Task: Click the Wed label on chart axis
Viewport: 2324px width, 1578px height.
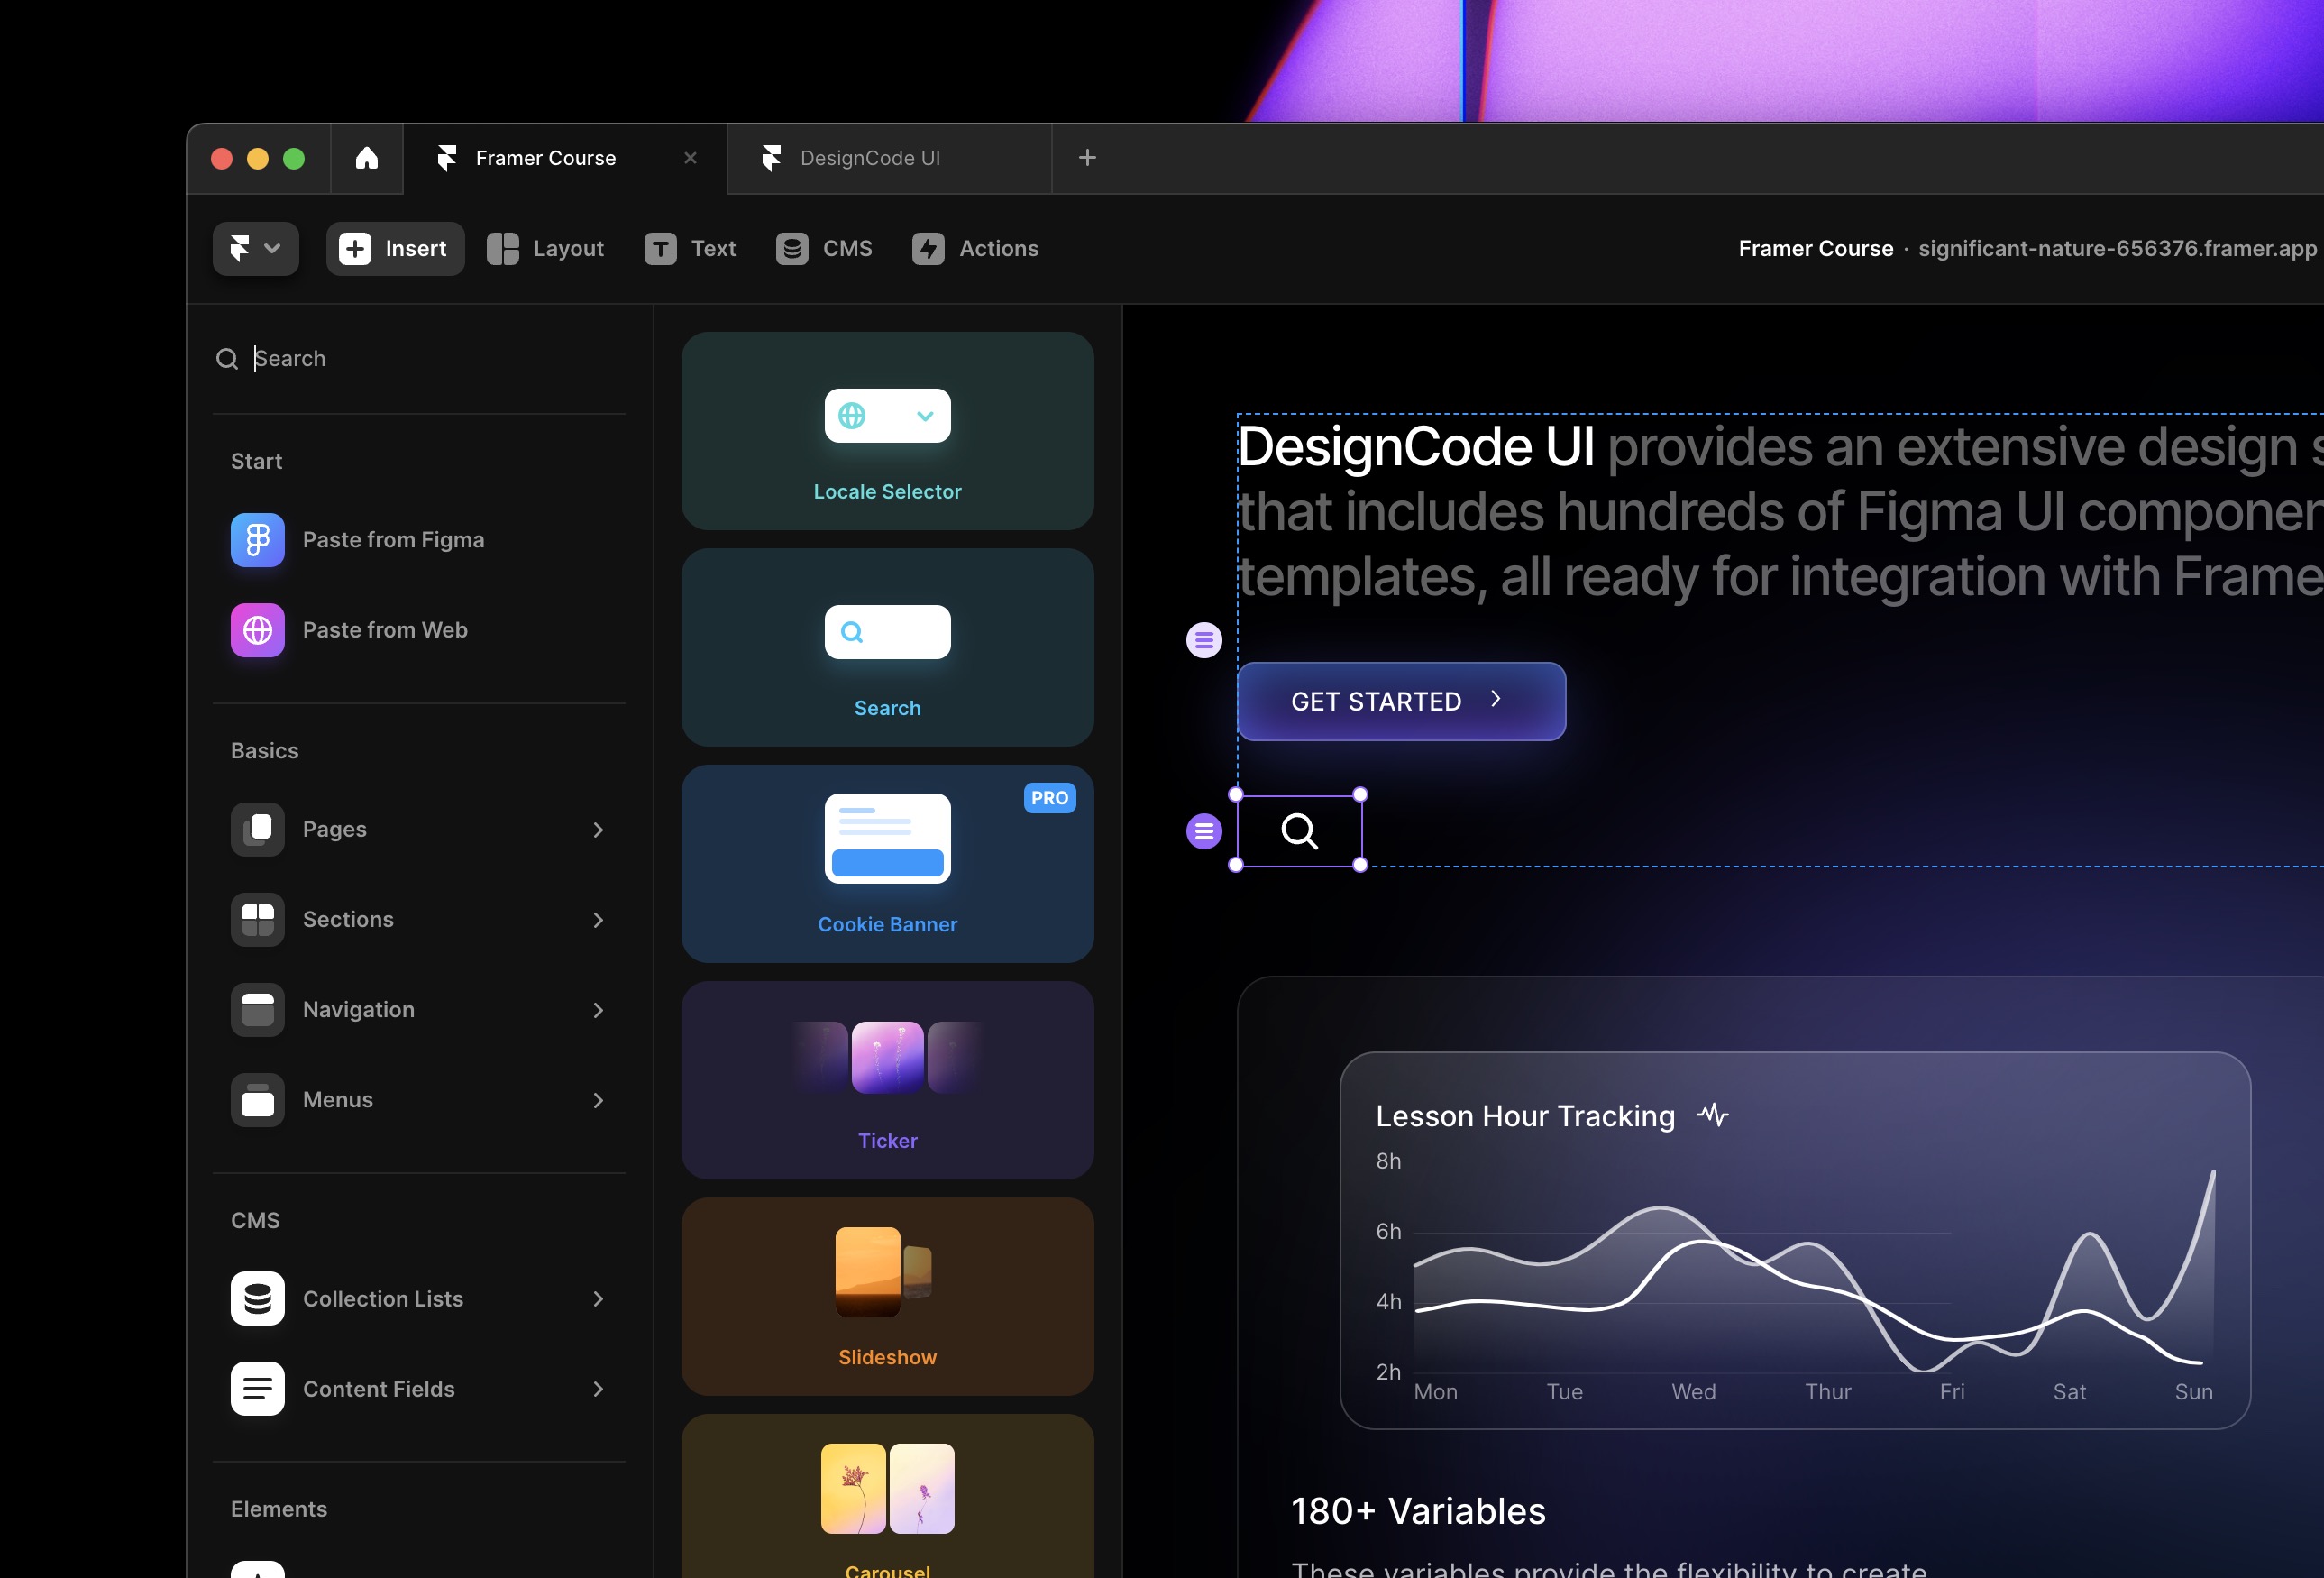Action: [x=1694, y=1392]
